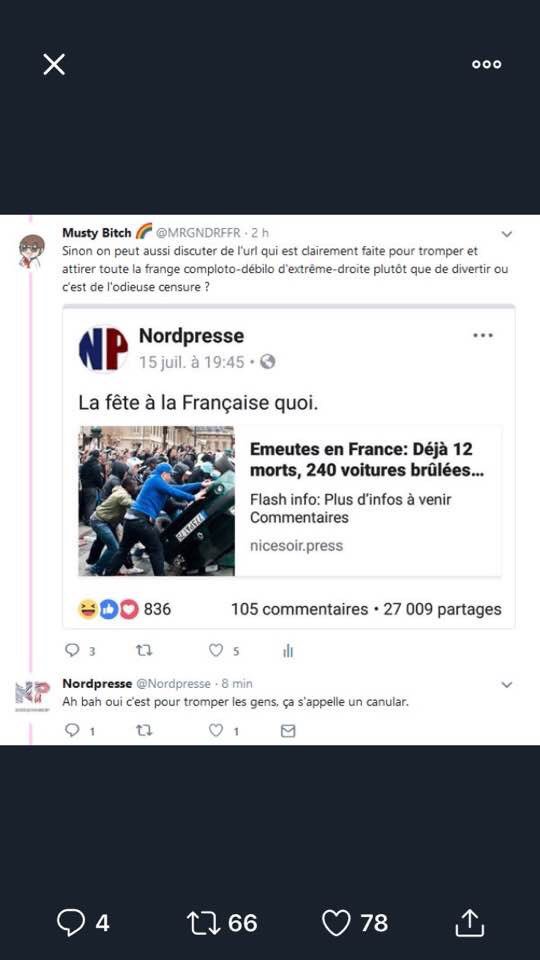
Task: Open the bottom bar reply icon with 4
Action: tap(71, 923)
